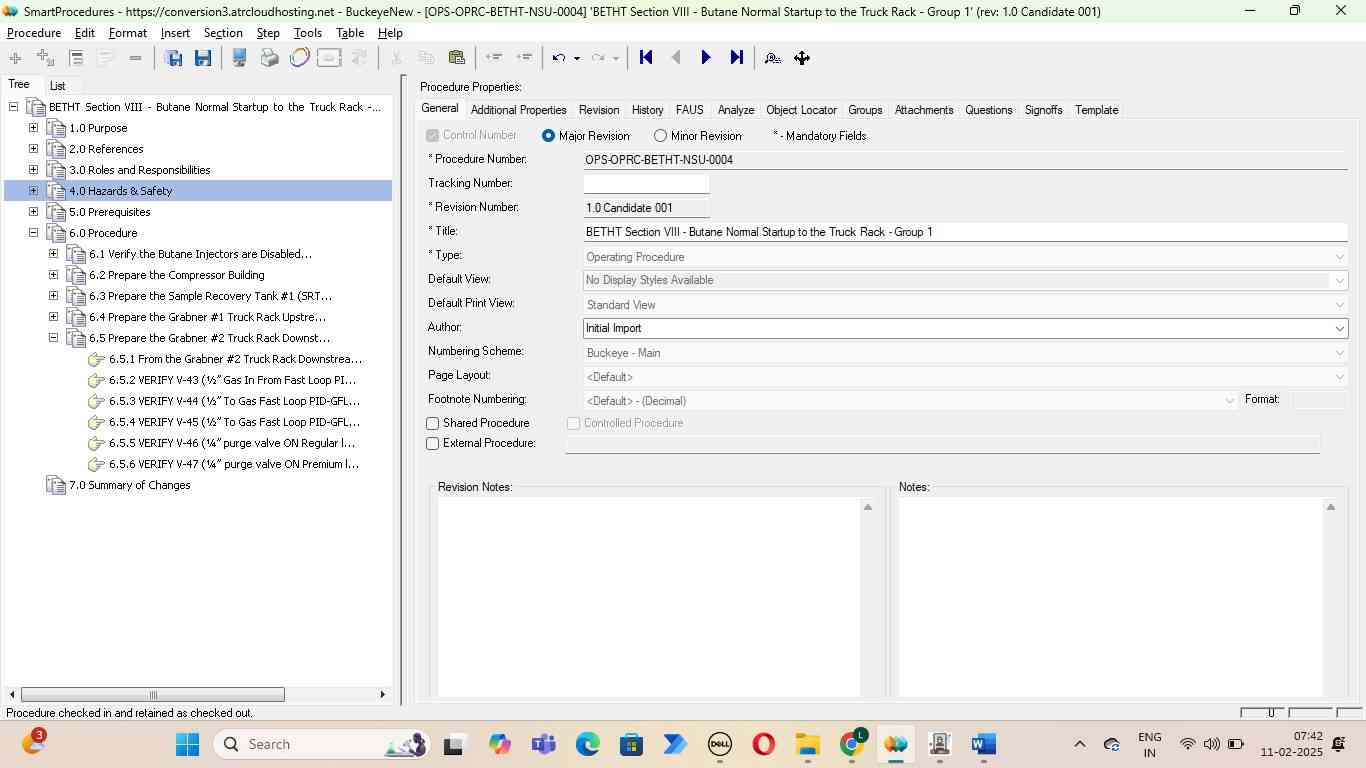Switch to the Additional Properties tab
This screenshot has width=1366, height=768.
point(518,110)
